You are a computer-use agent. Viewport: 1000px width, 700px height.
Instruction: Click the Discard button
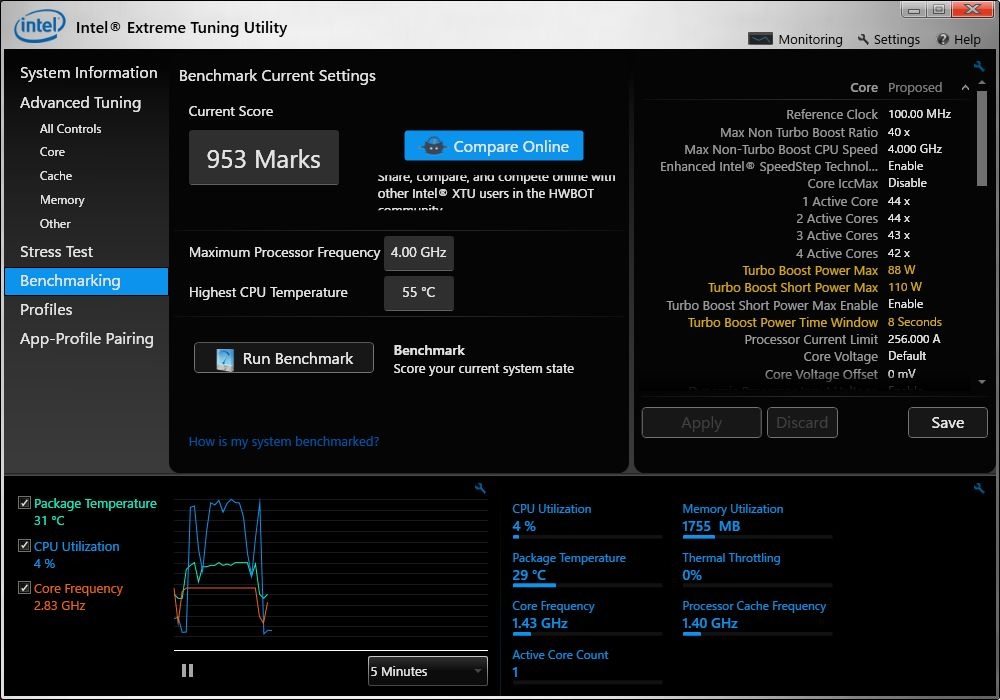pos(802,423)
